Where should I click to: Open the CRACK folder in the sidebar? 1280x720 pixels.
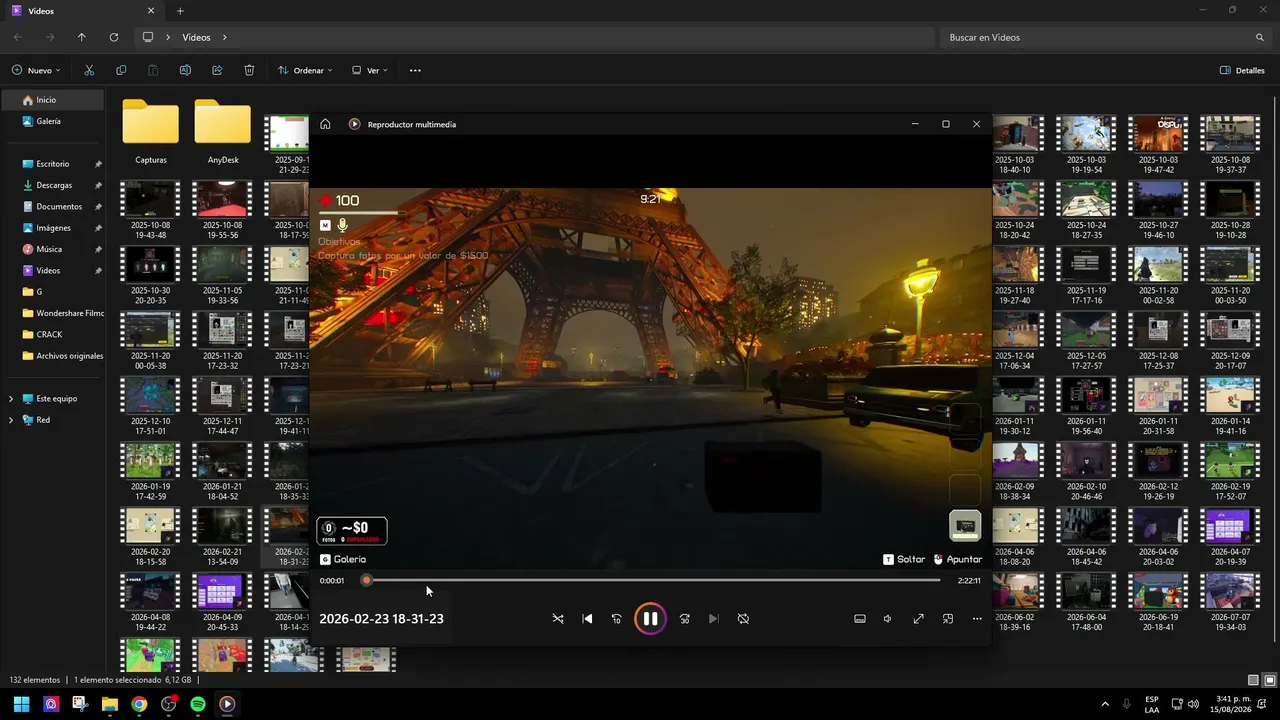pos(52,334)
